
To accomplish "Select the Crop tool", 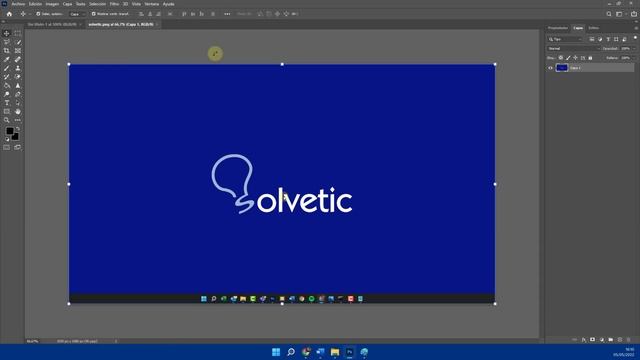I will pos(7,51).
